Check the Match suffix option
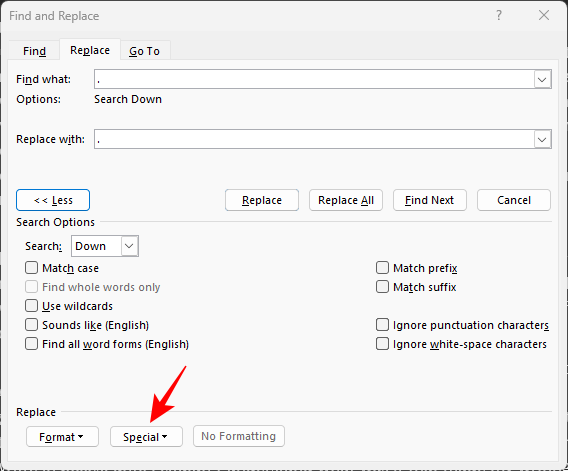568x471 pixels. [382, 287]
